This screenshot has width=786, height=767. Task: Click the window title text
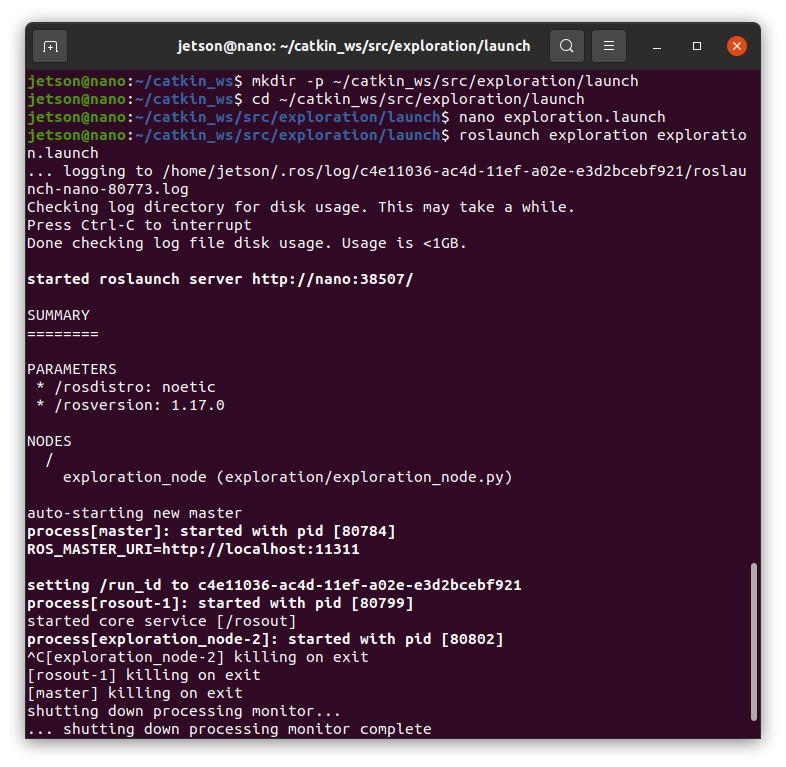click(x=353, y=46)
